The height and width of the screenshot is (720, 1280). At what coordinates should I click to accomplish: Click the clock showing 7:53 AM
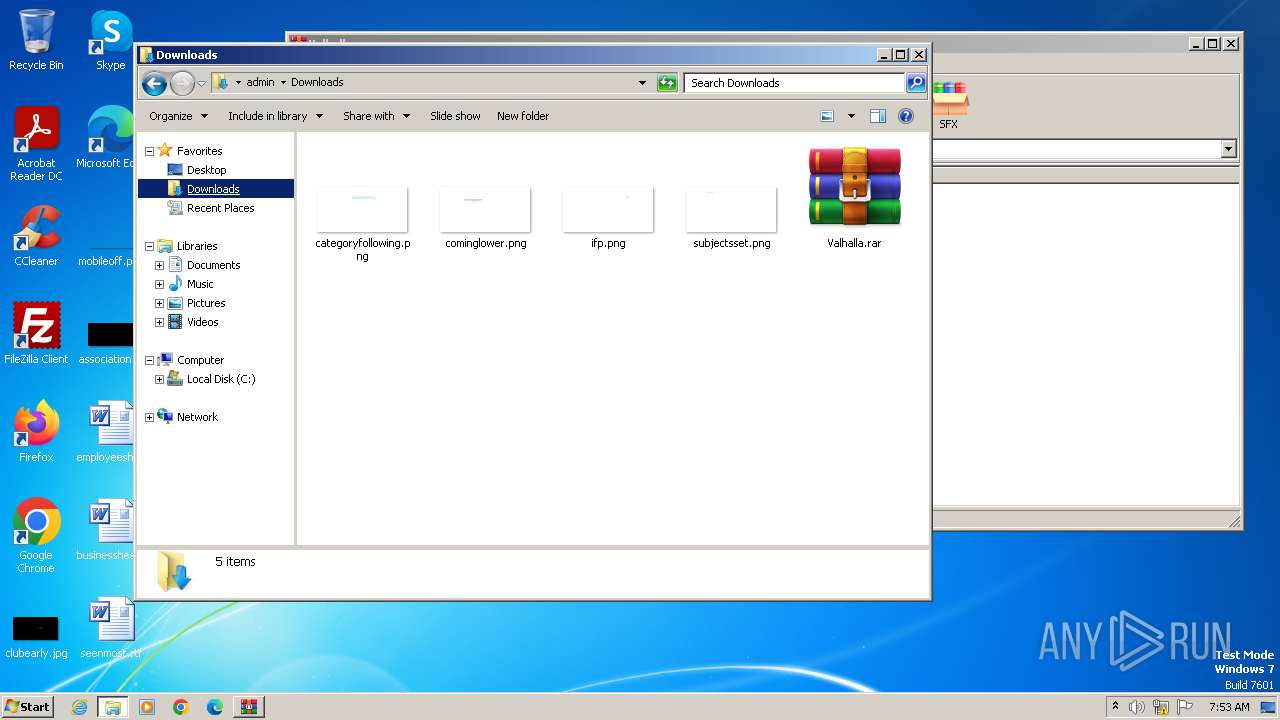pyautogui.click(x=1229, y=707)
